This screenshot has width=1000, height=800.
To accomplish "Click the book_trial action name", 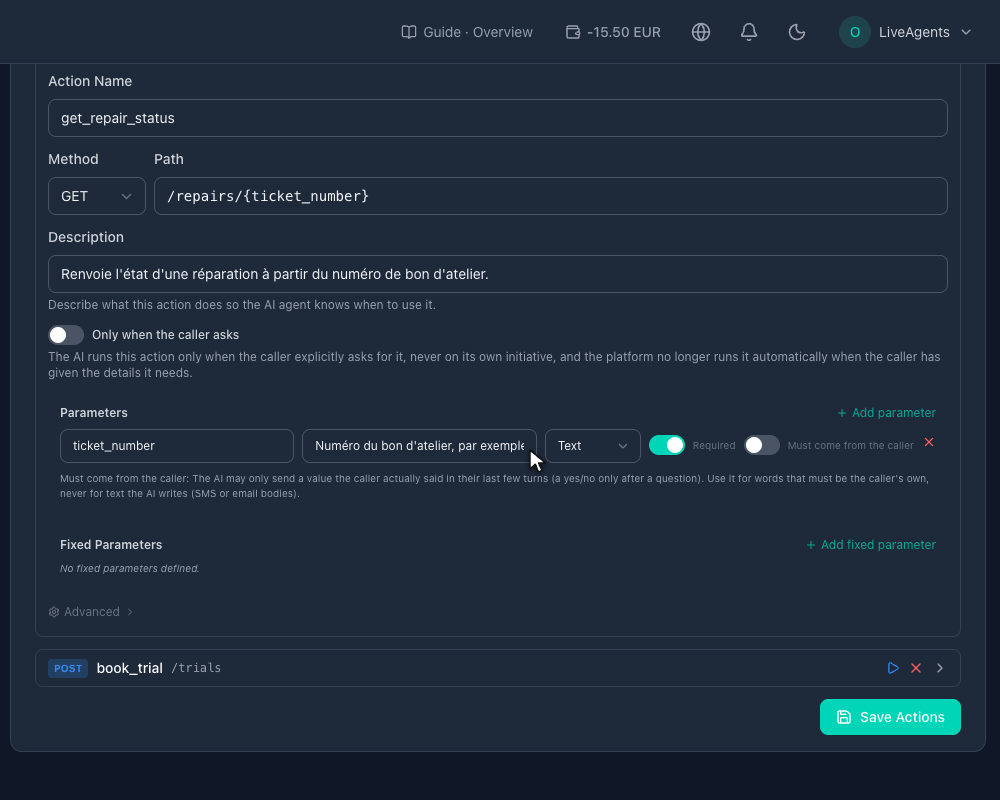I will (x=129, y=668).
